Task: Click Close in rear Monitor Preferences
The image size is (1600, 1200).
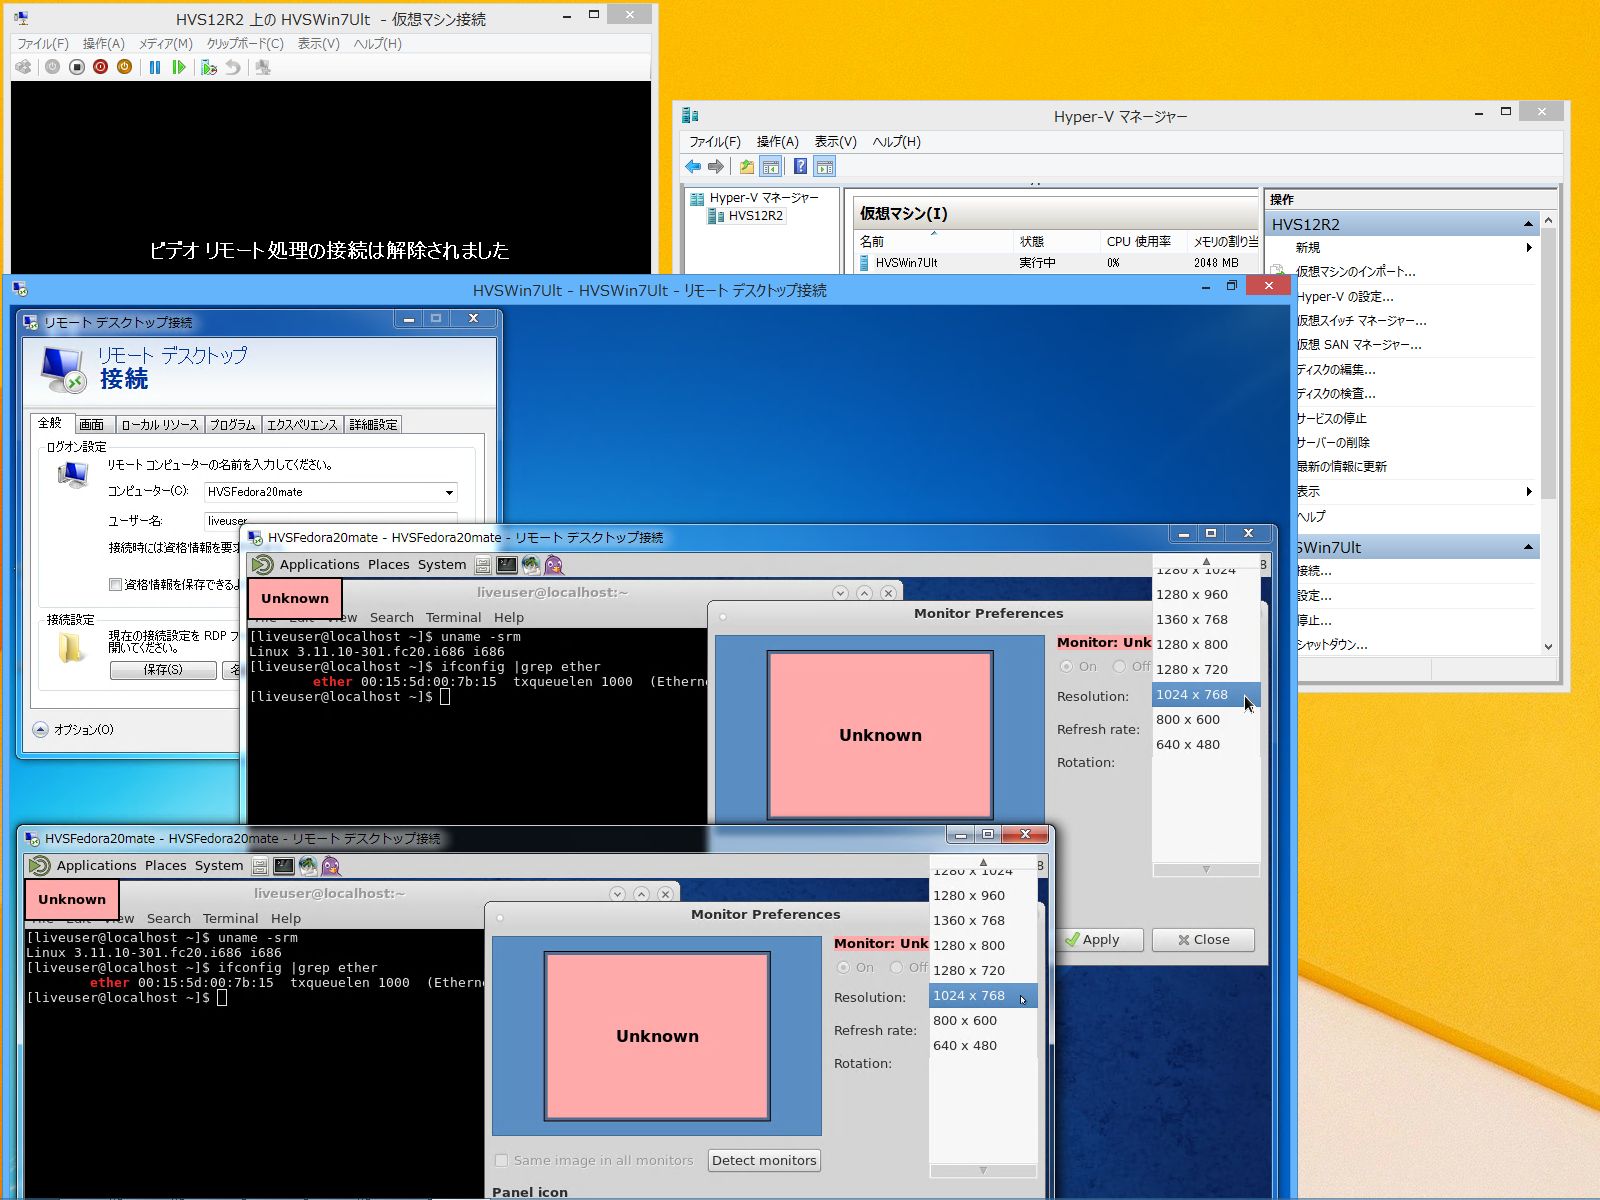Action: point(1203,940)
